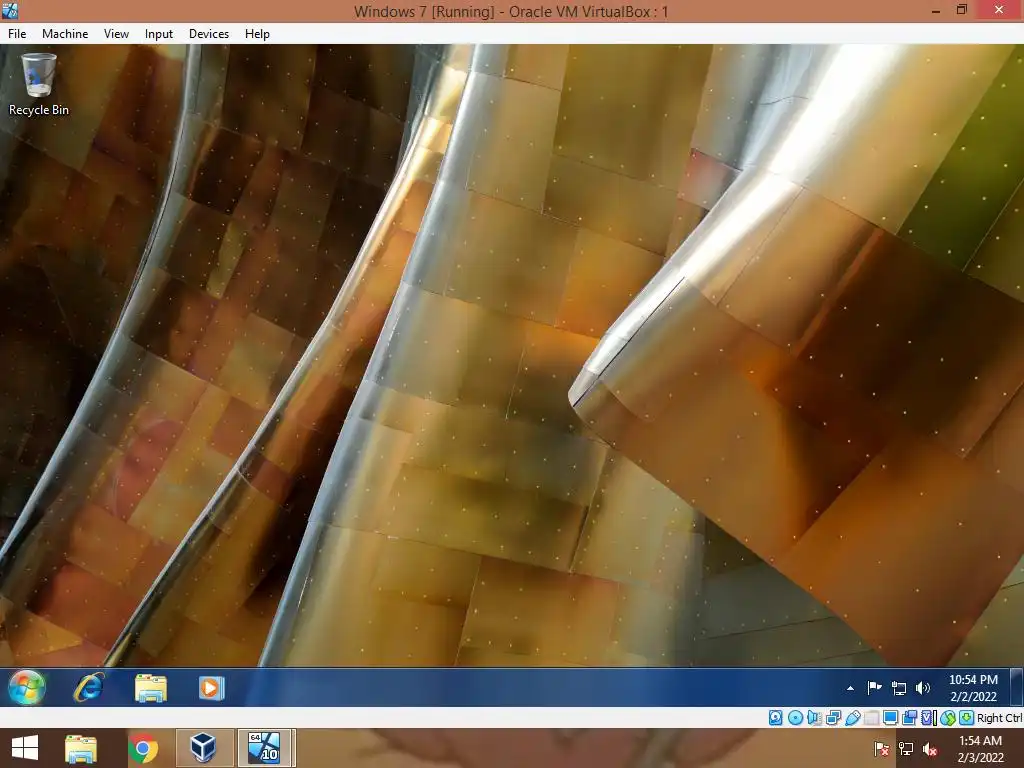The height and width of the screenshot is (768, 1024).
Task: Open Action Center flag in guest tray
Action: pyautogui.click(x=874, y=688)
